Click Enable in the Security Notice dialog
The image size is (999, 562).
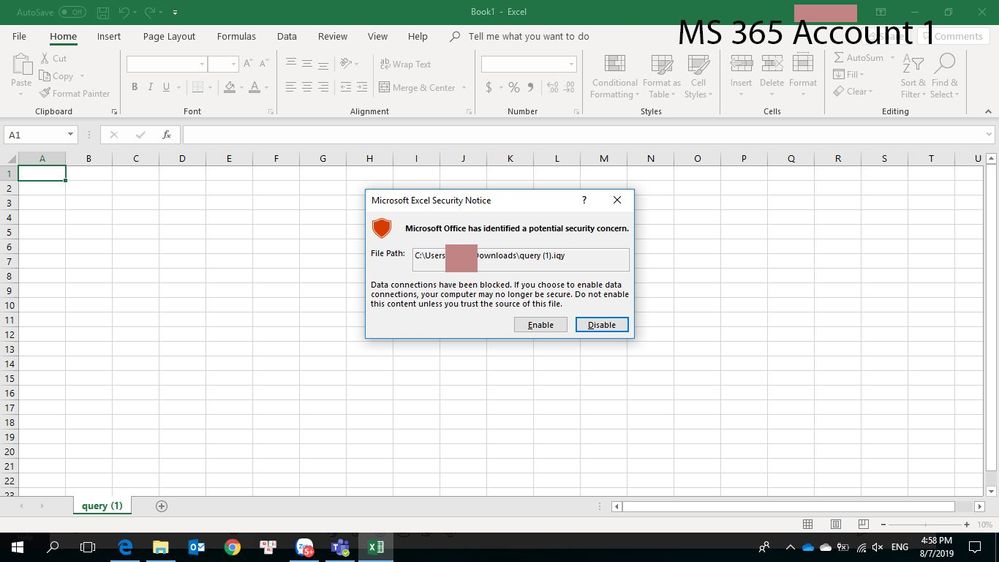540,325
